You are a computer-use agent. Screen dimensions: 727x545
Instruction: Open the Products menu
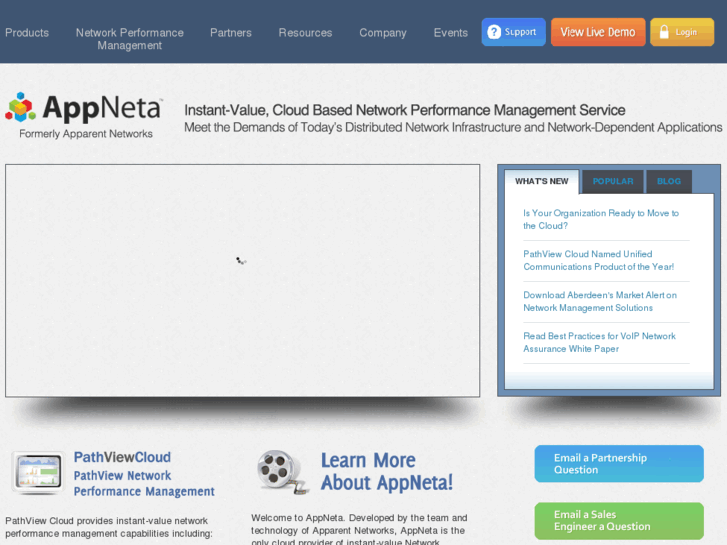tap(27, 33)
